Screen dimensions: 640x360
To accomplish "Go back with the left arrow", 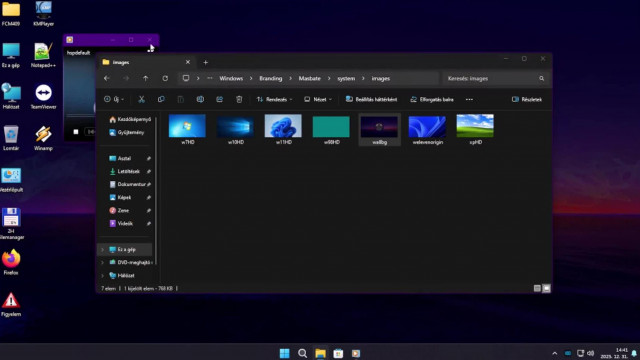I will pos(107,78).
